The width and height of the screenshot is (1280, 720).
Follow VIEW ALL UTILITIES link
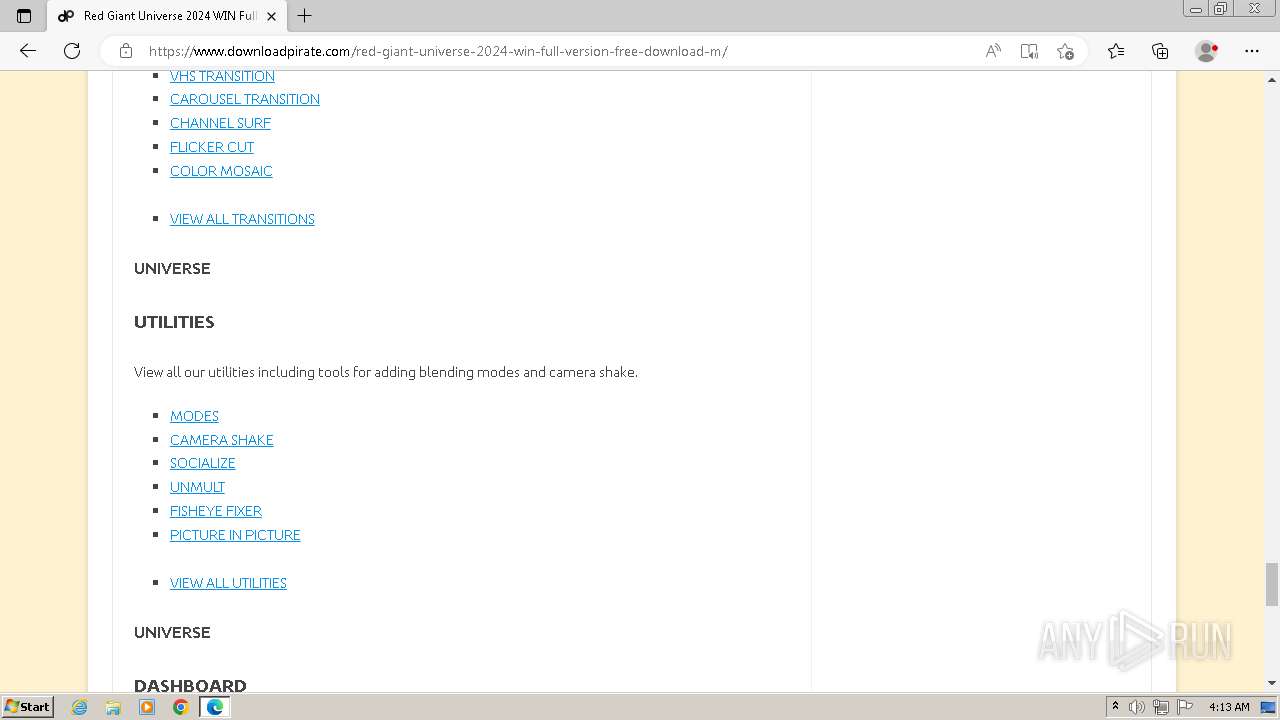coord(228,583)
